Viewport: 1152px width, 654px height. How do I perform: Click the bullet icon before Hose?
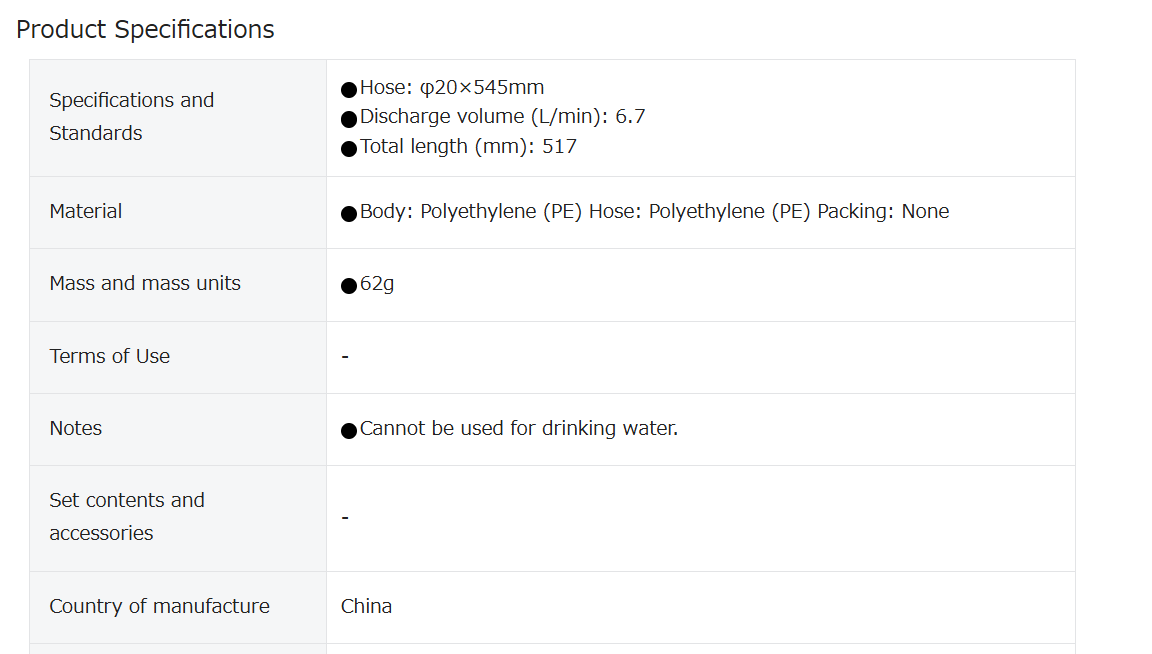[x=349, y=90]
